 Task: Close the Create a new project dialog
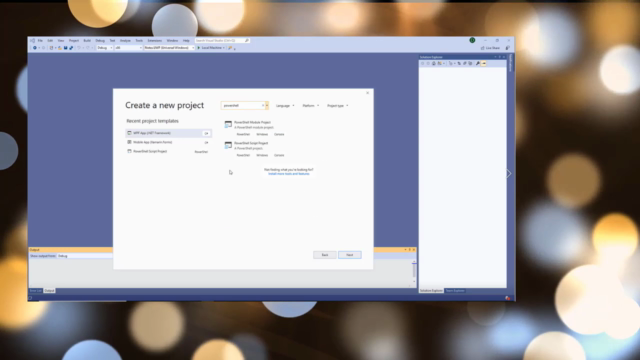click(x=367, y=93)
